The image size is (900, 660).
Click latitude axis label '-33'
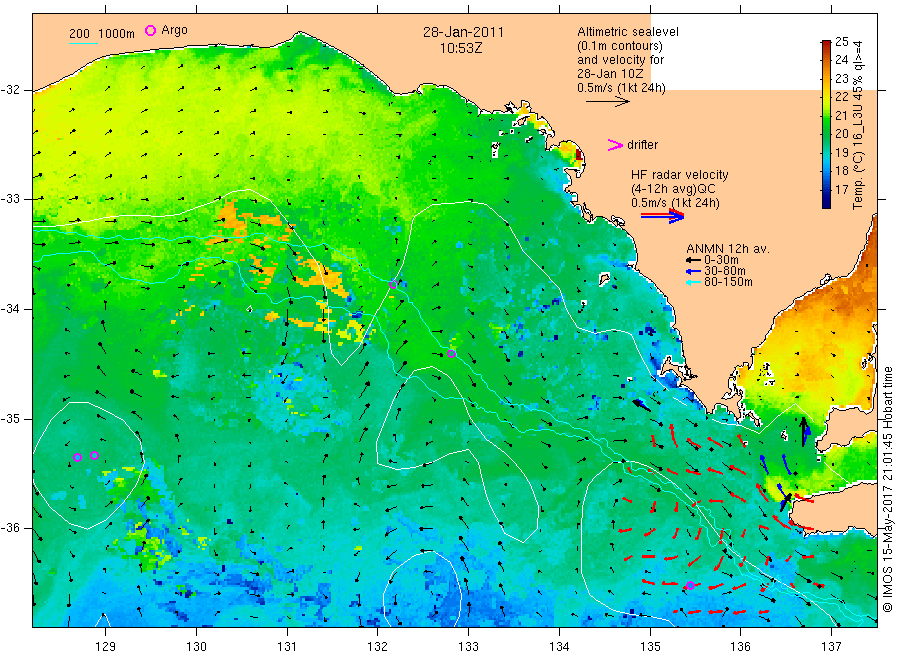tap(10, 199)
